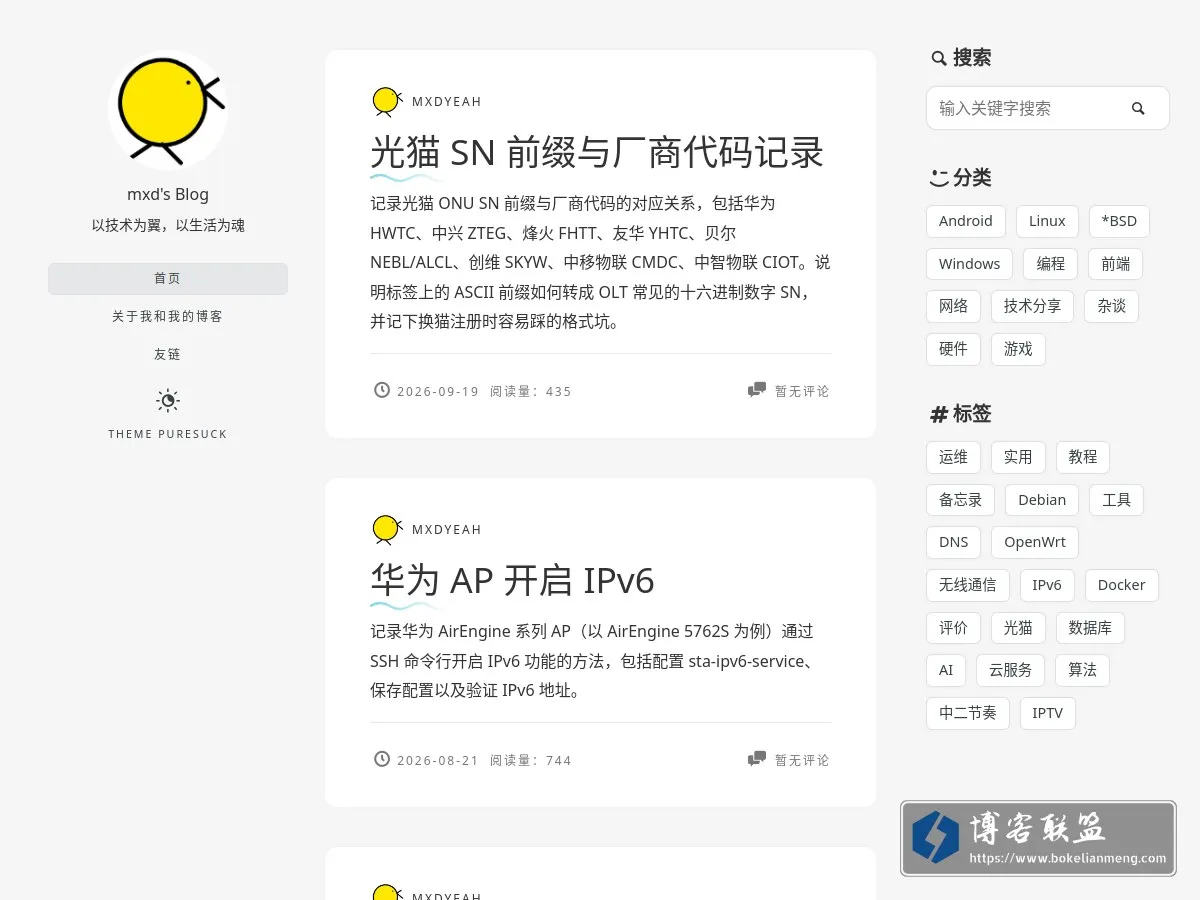Filter by 实用 tag
Image resolution: width=1200 pixels, height=900 pixels.
pyautogui.click(x=1018, y=457)
